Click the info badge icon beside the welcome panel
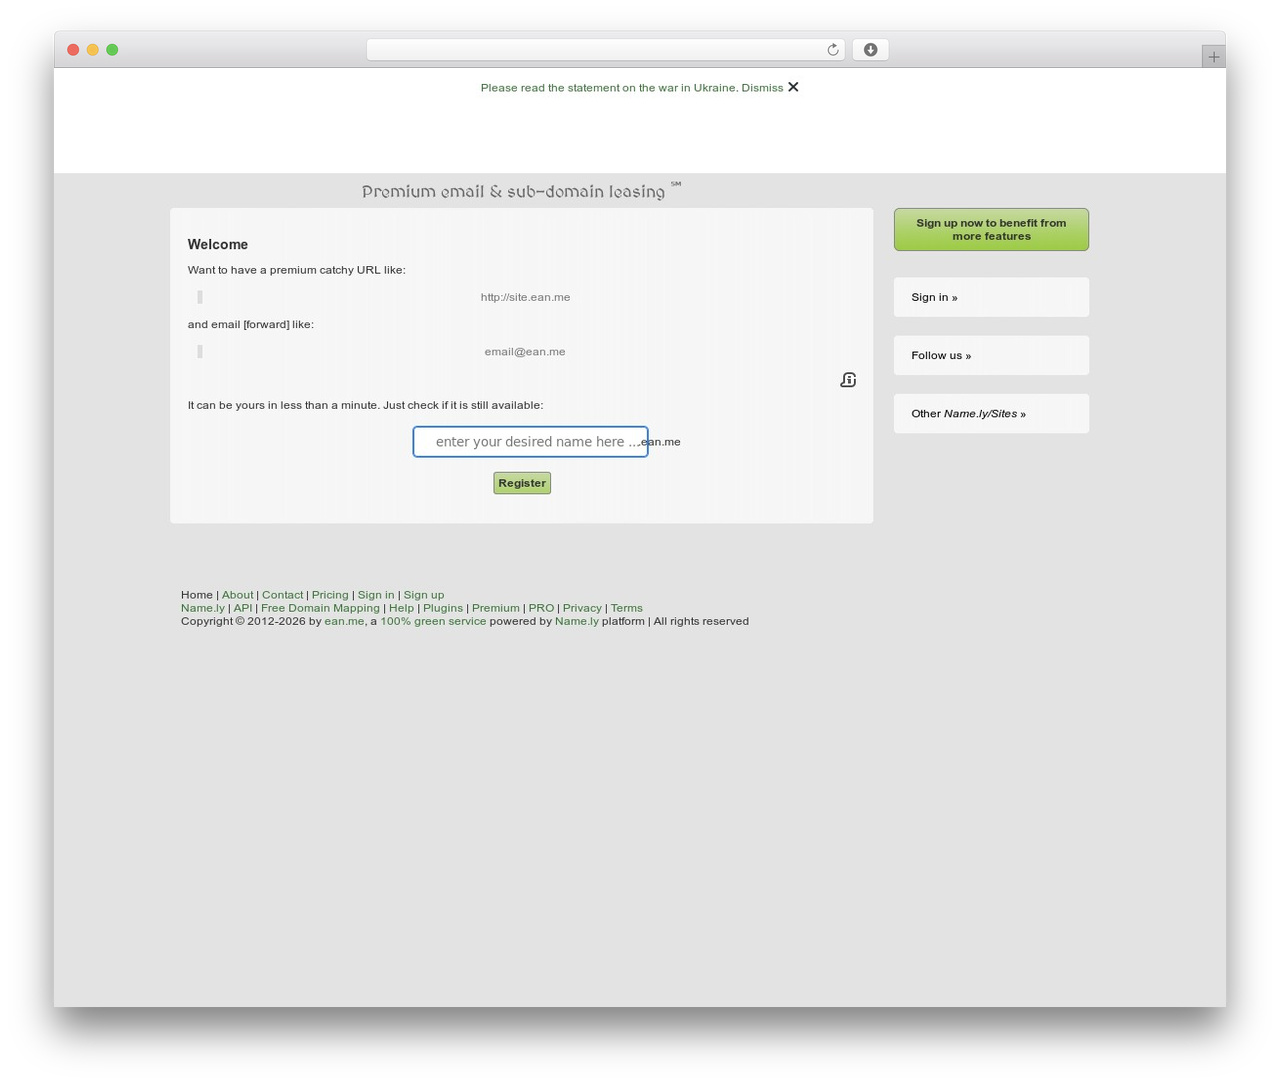1280x1084 pixels. point(848,380)
